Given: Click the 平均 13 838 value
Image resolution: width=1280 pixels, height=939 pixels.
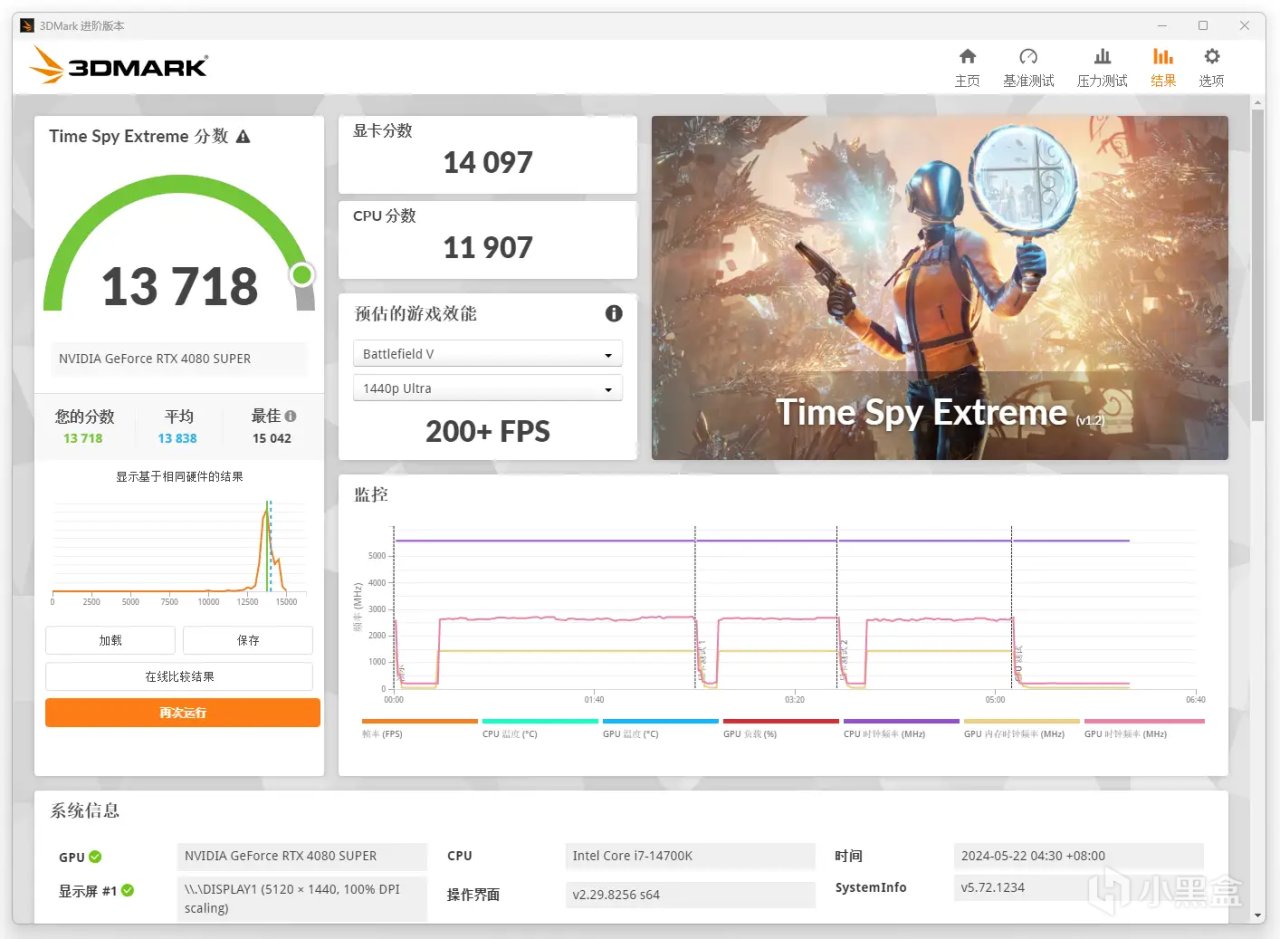Looking at the screenshot, I should 177,438.
